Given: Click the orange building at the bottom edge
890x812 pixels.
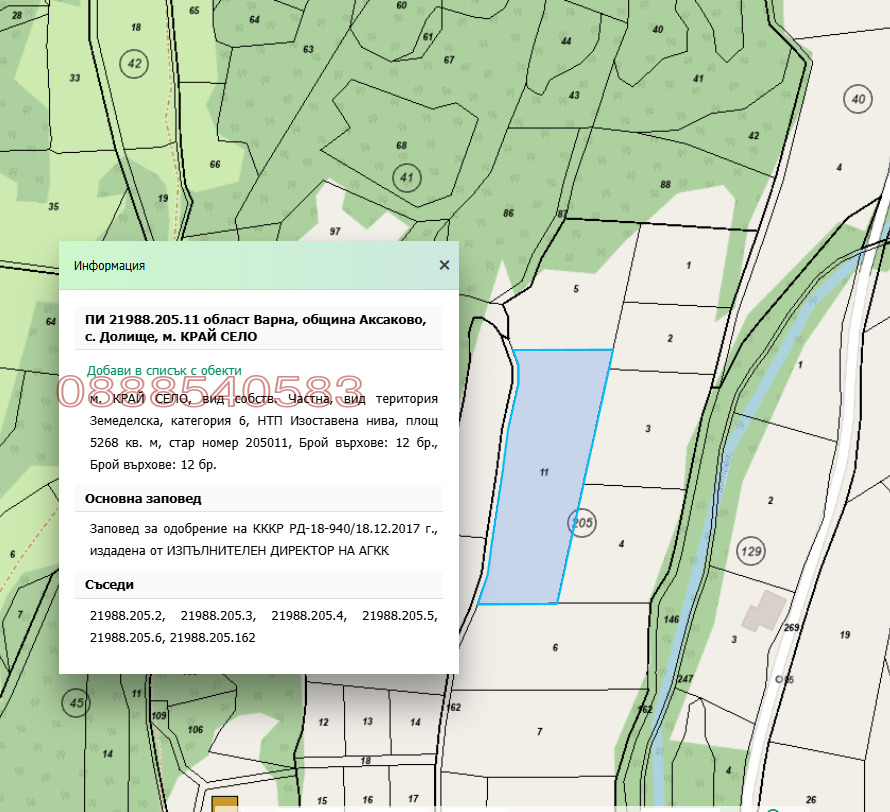Looking at the screenshot, I should pyautogui.click(x=226, y=804).
